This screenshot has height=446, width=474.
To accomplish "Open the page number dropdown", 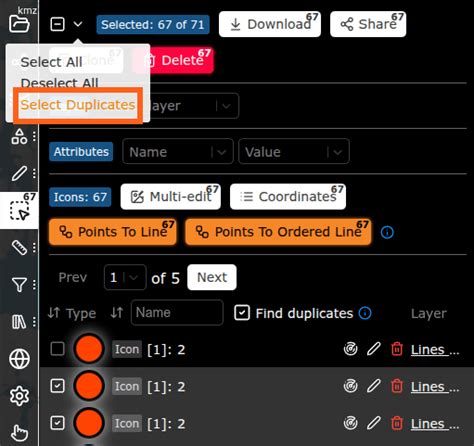I will (125, 277).
